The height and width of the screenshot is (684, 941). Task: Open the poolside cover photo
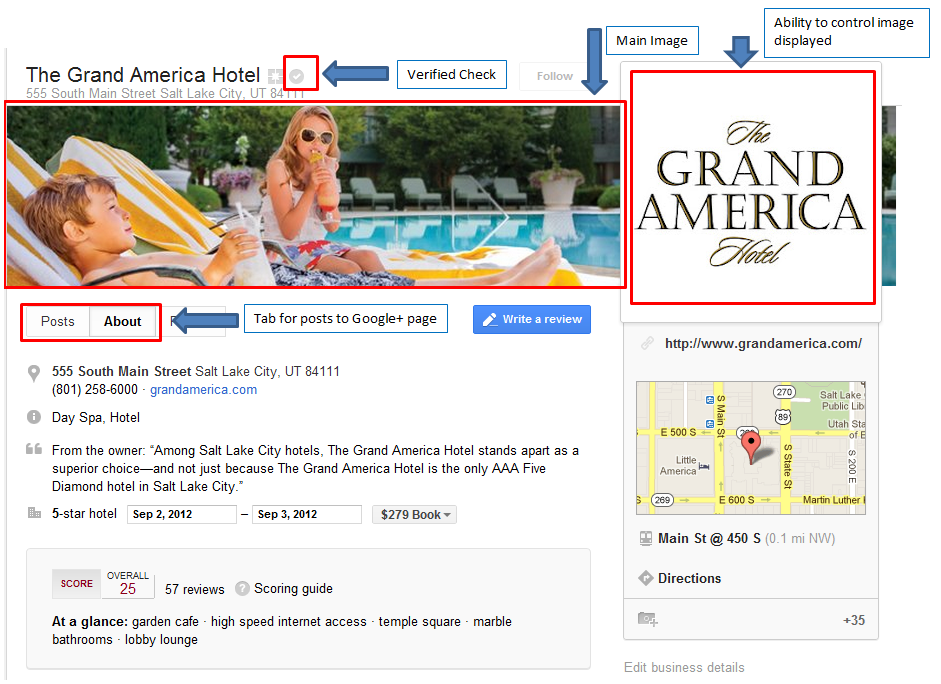tap(314, 196)
